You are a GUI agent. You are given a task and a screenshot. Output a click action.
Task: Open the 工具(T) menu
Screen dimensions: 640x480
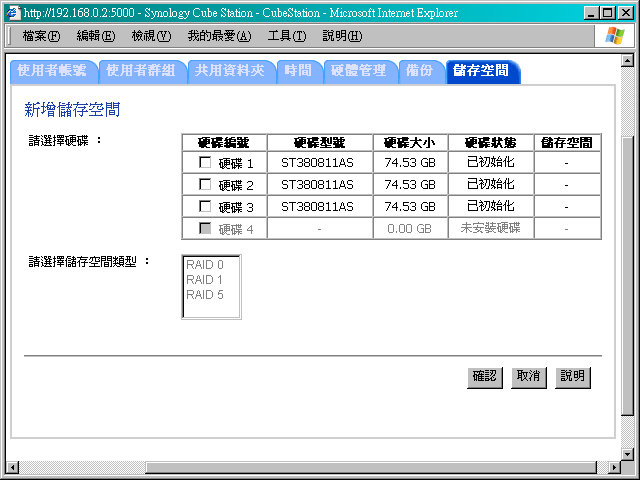(x=287, y=36)
